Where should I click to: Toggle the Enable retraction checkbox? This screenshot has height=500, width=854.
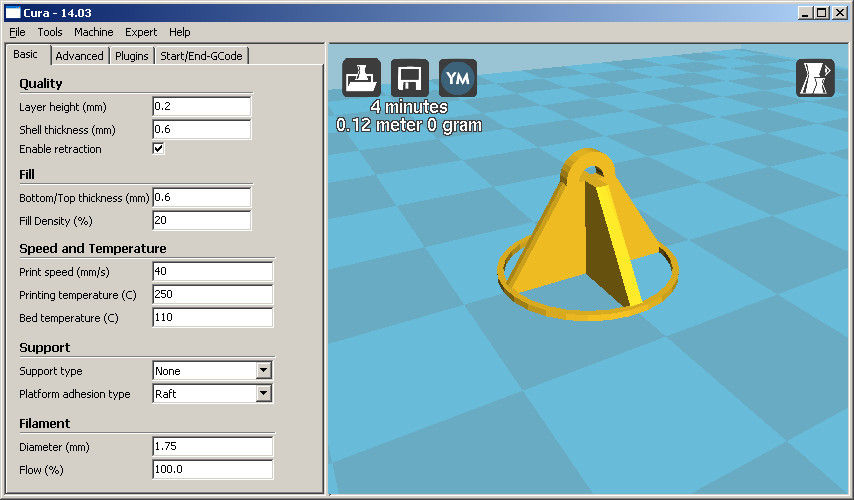(x=158, y=148)
